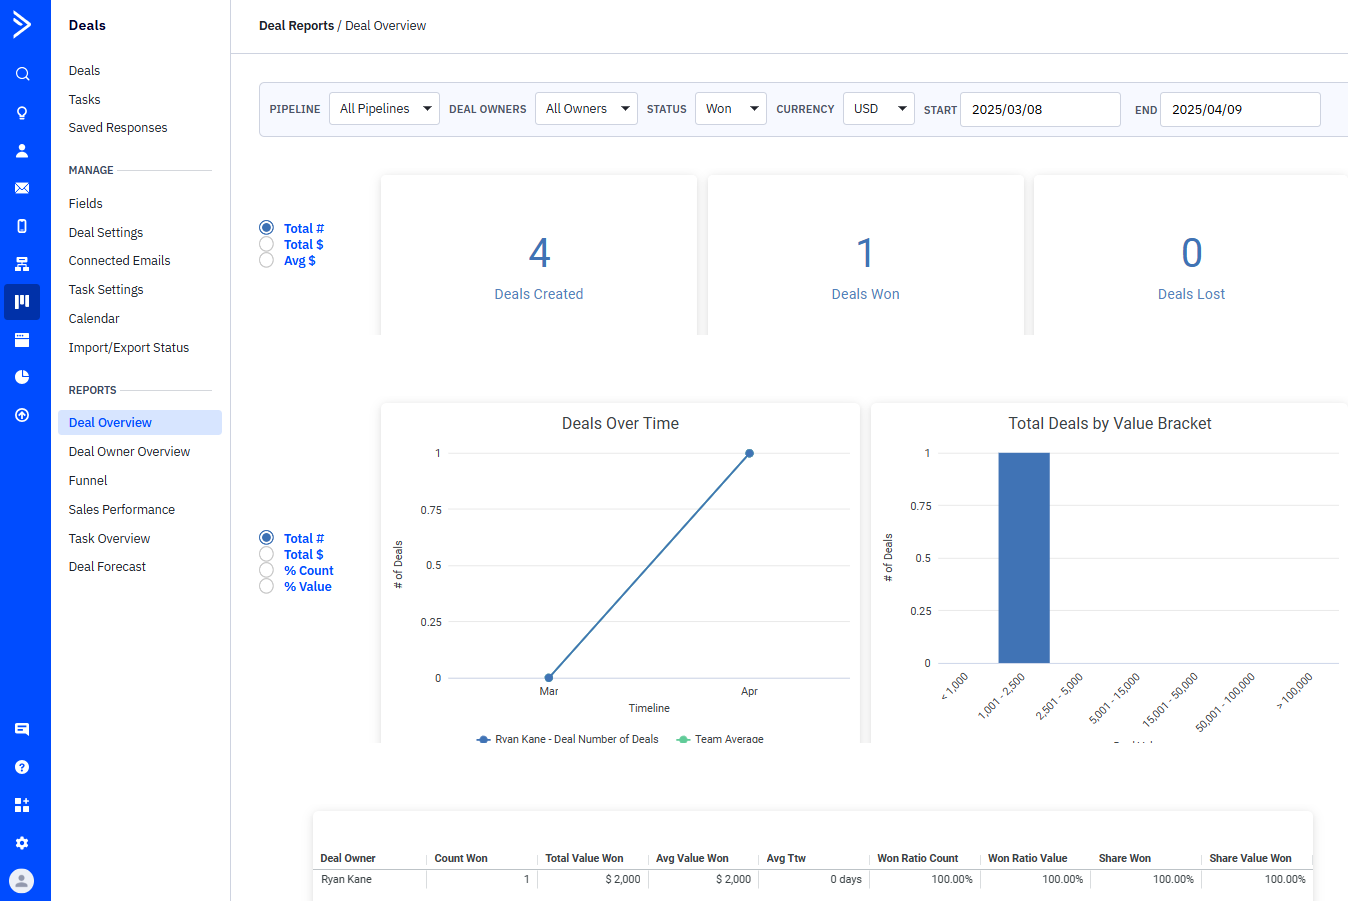Open the Contacts person icon

pos(22,150)
